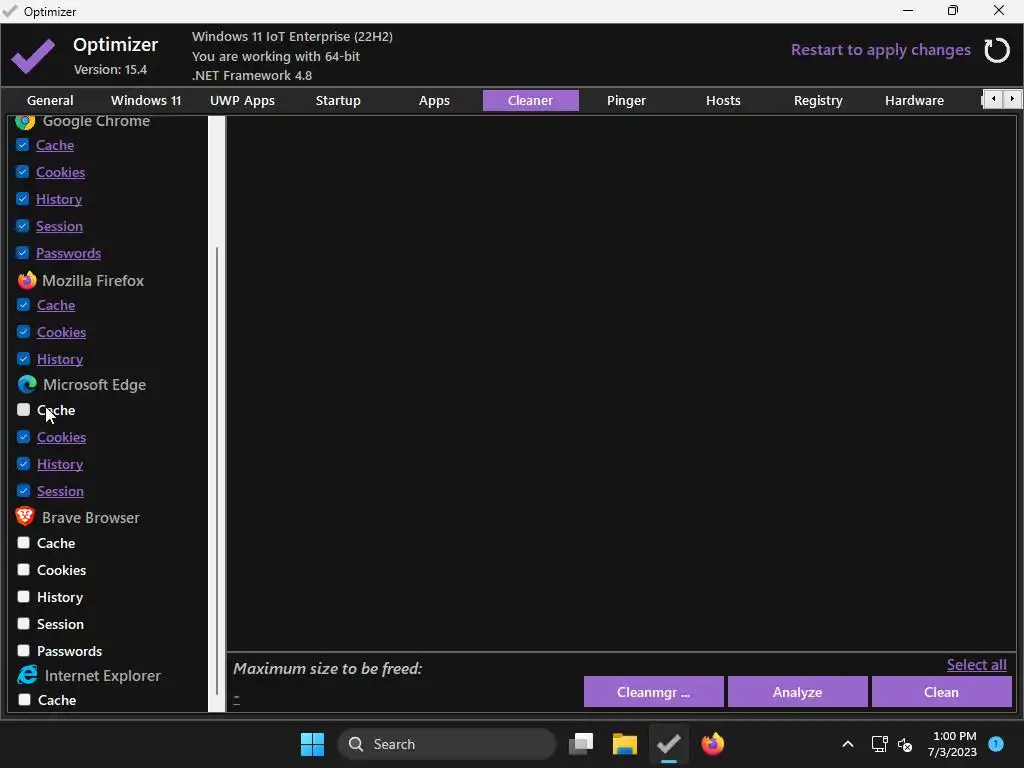Uncheck Mozilla Firefox History checkbox
This screenshot has height=768, width=1024.
tap(24, 359)
